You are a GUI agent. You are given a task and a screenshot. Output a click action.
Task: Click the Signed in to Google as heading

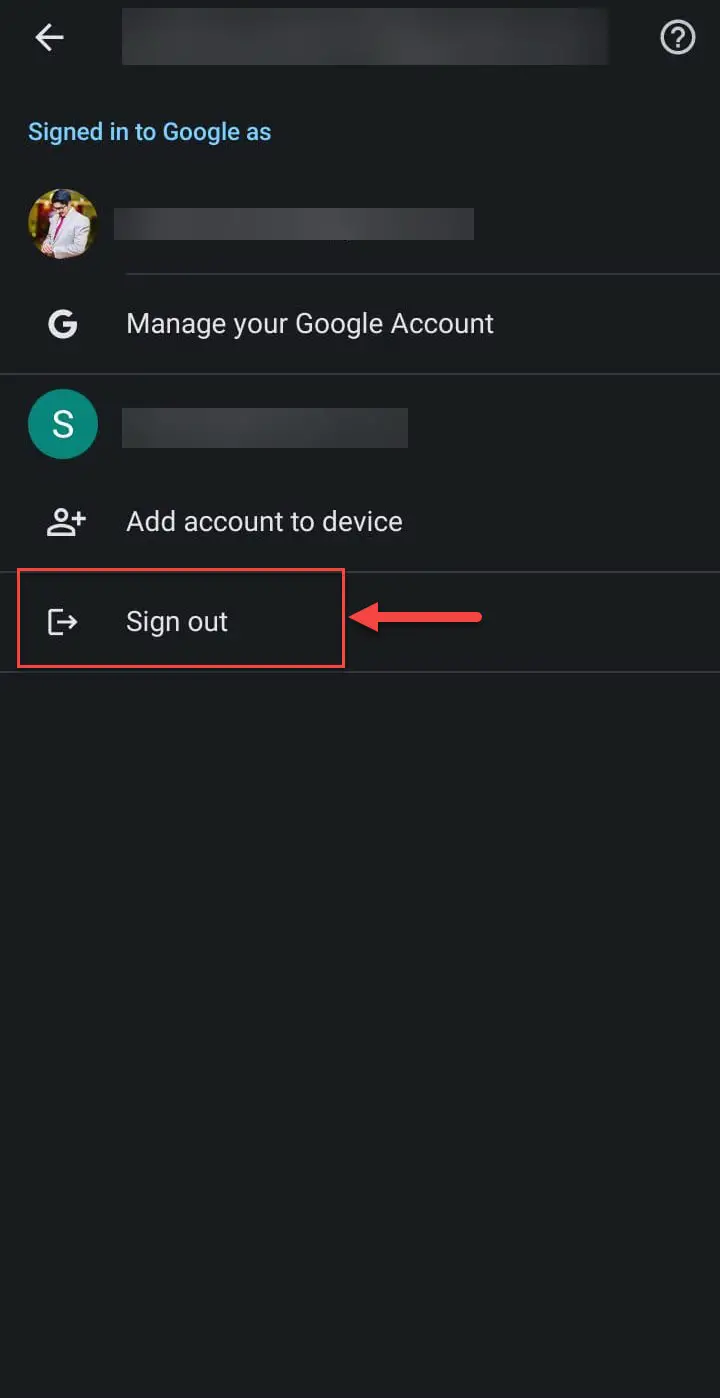[150, 132]
